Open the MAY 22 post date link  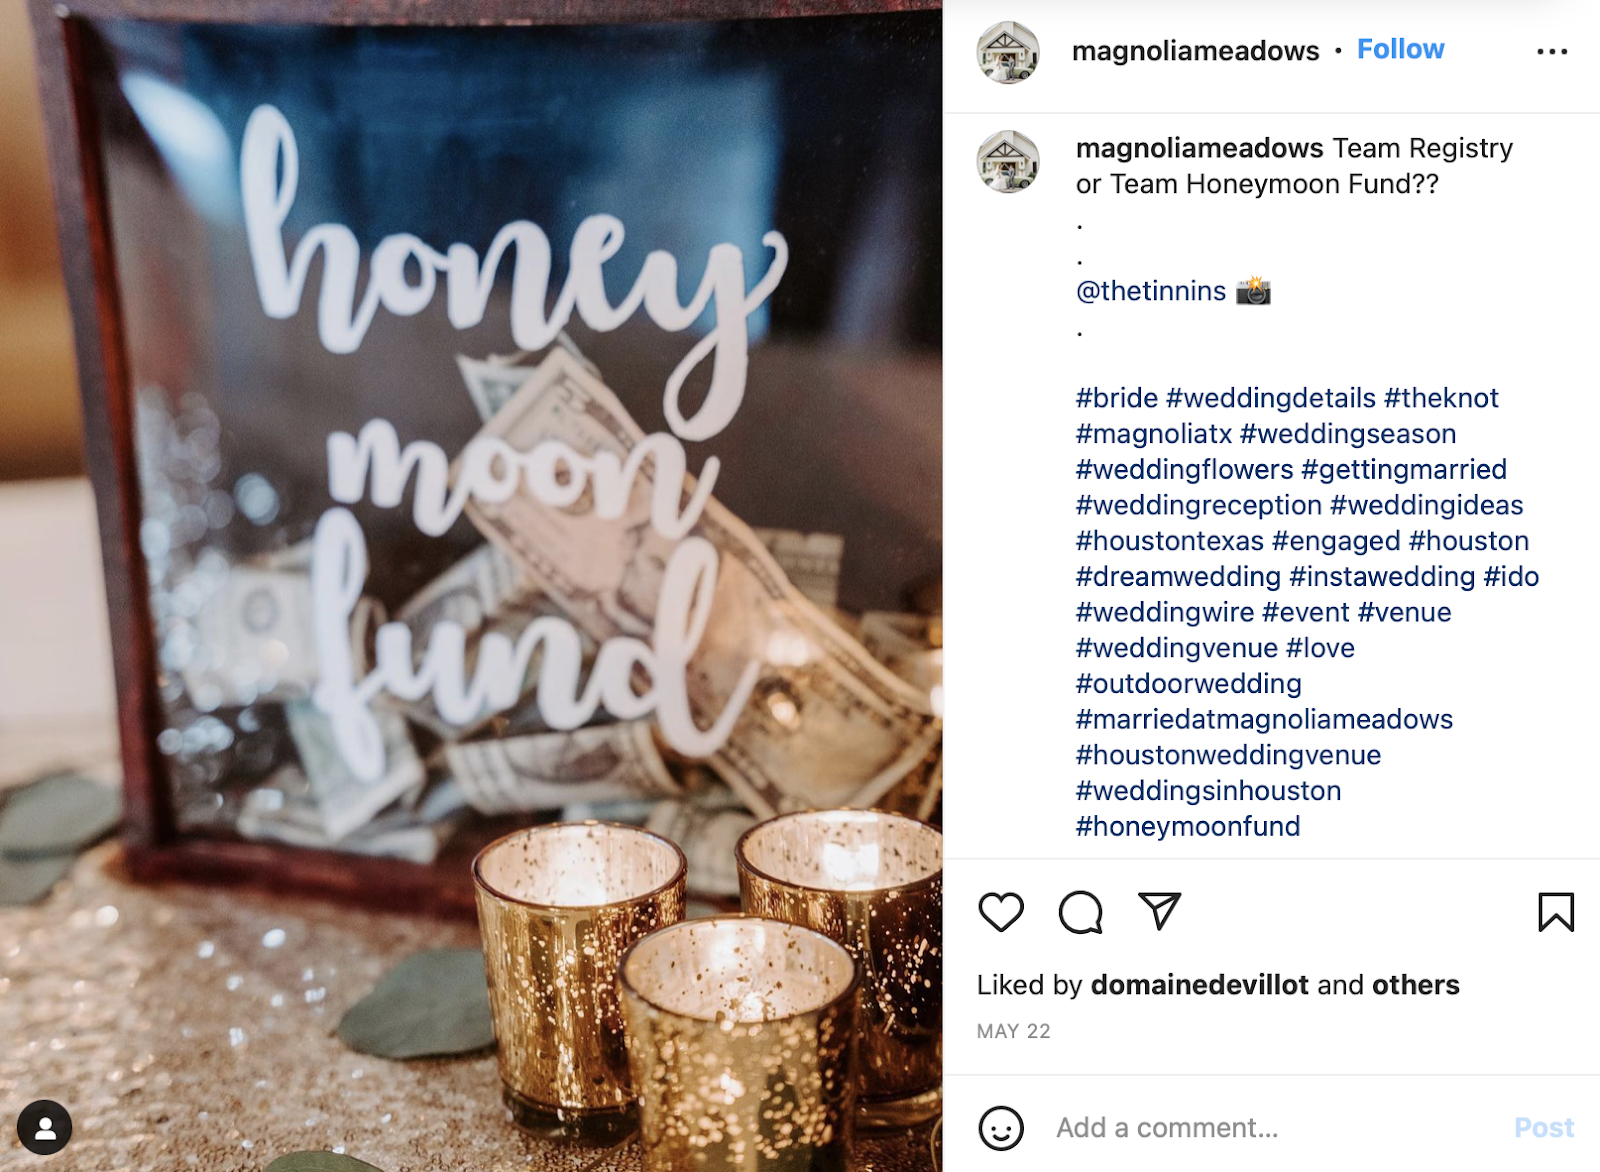[x=1013, y=1031]
